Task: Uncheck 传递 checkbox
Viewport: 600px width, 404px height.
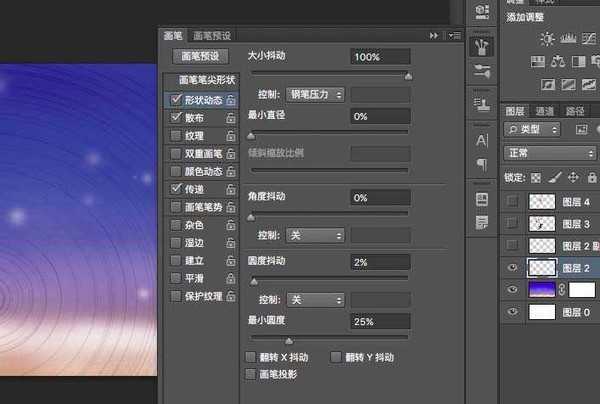Action: pos(176,189)
